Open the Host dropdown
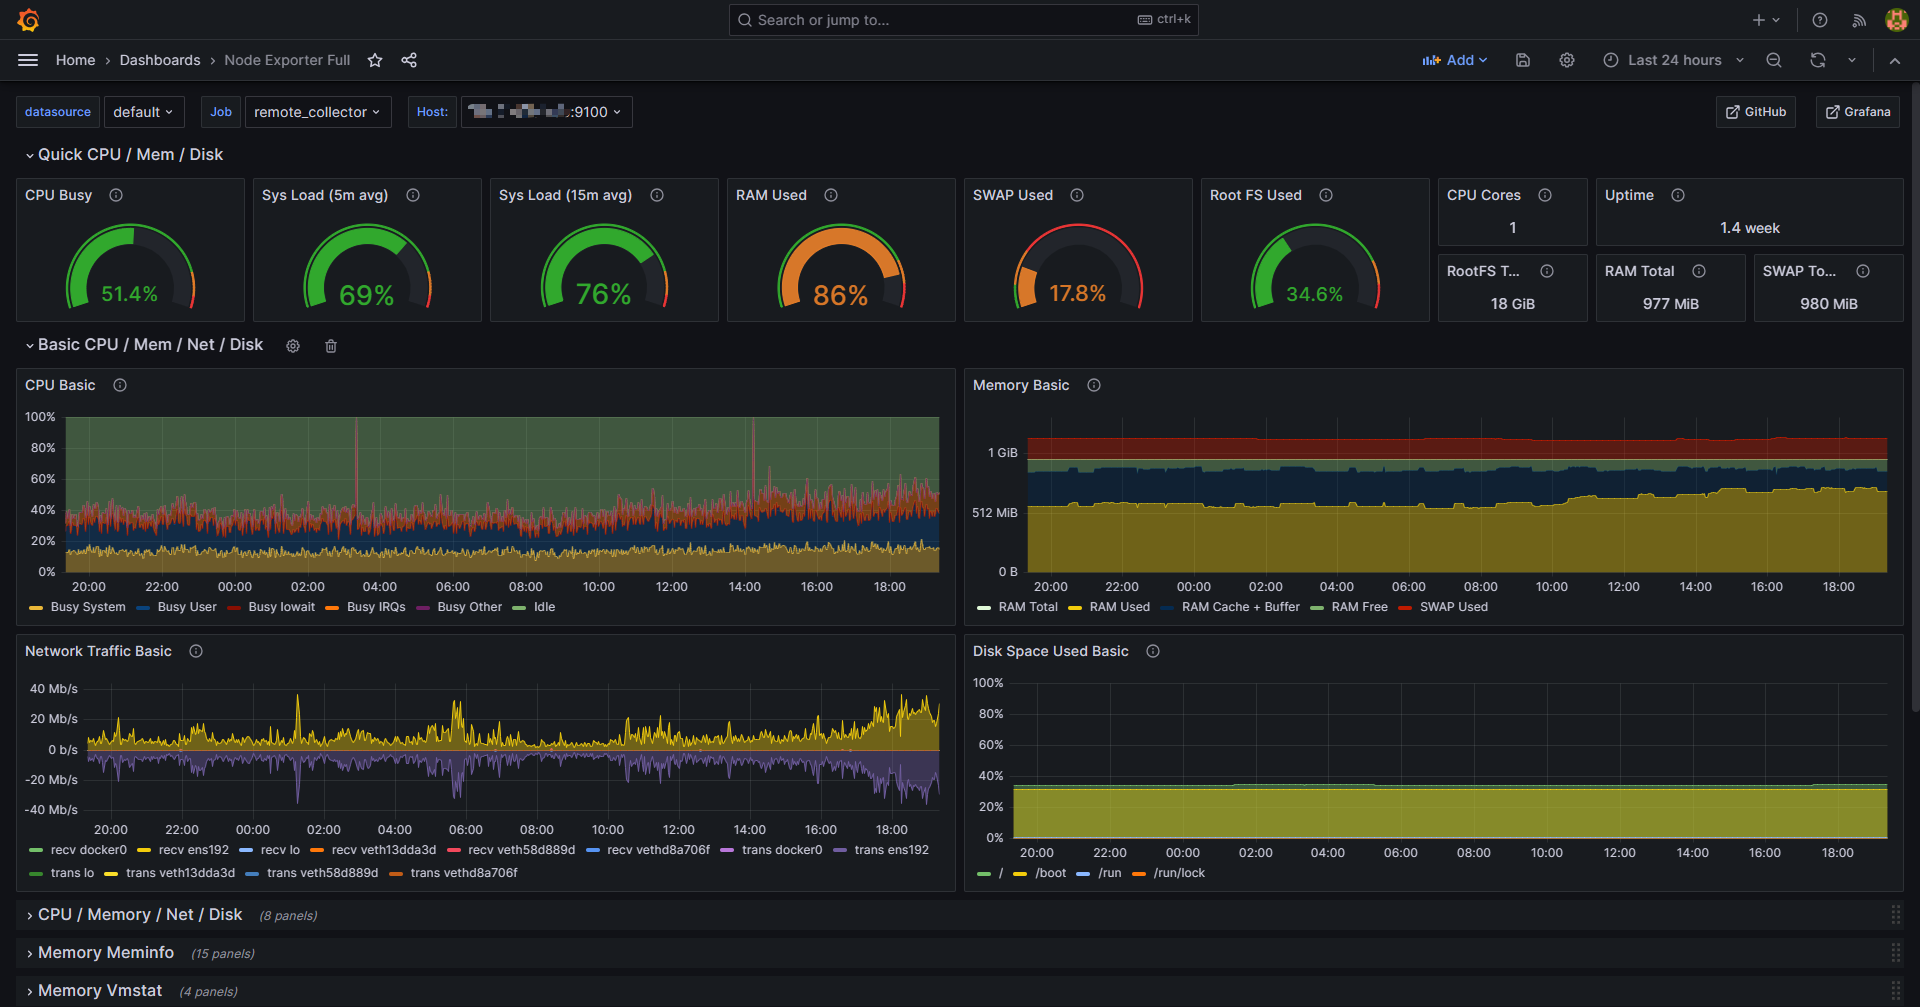Viewport: 1920px width, 1007px height. point(546,112)
